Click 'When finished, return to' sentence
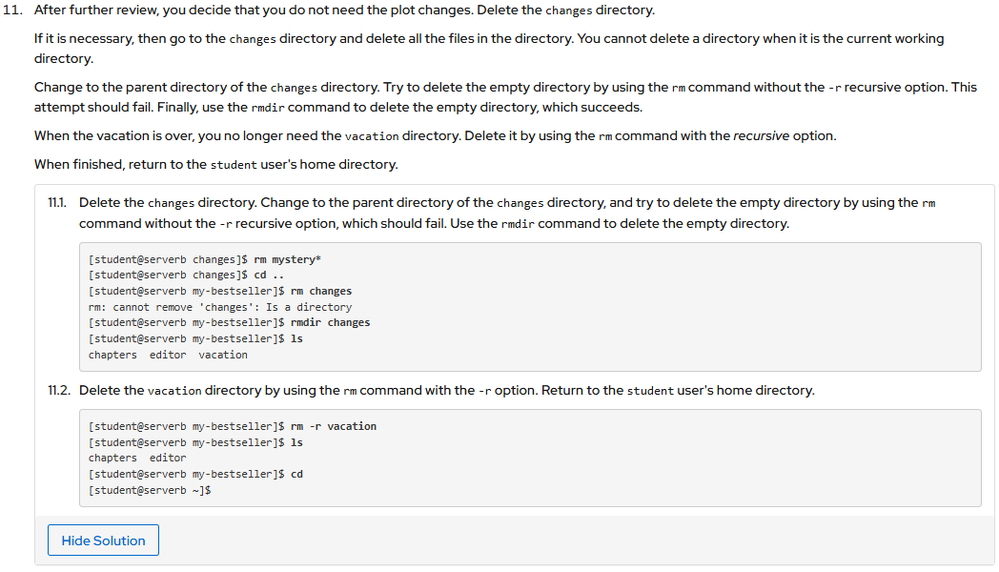Image resolution: width=999 pixels, height=572 pixels. [216, 164]
